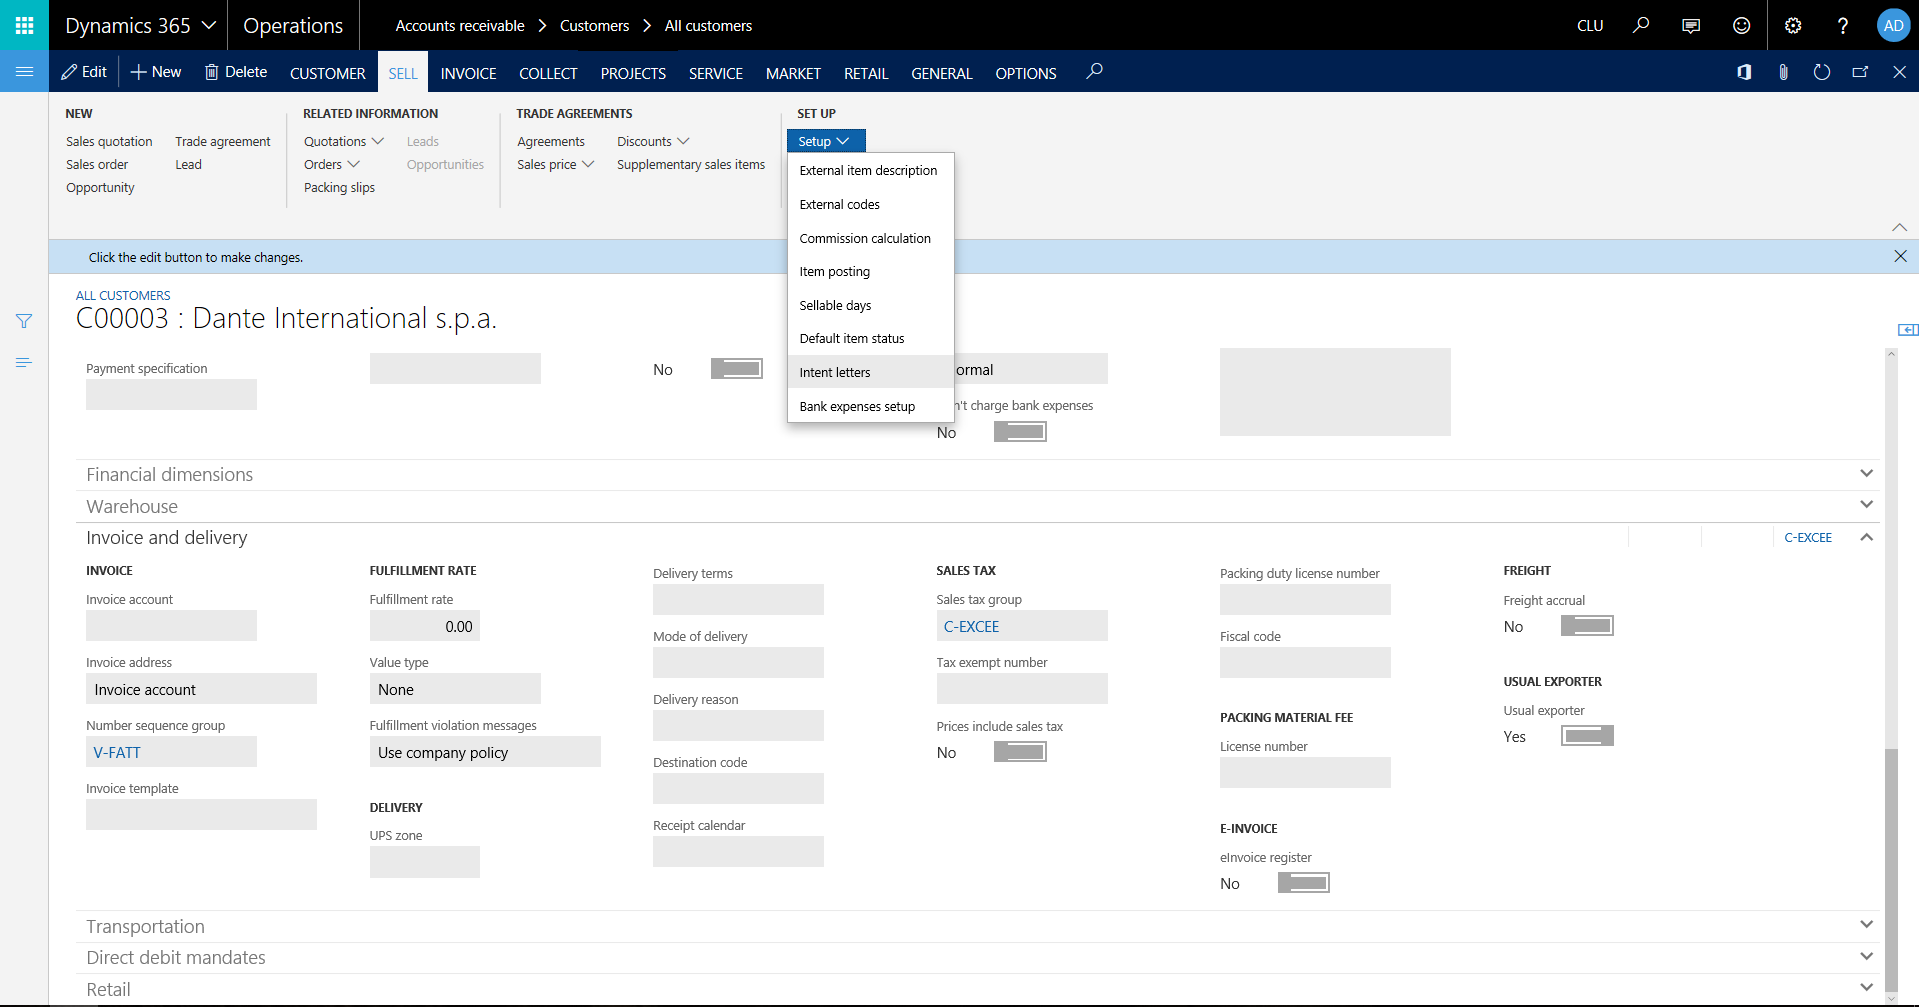Open the messages icon in top bar
The image size is (1919, 1007).
1691,25
